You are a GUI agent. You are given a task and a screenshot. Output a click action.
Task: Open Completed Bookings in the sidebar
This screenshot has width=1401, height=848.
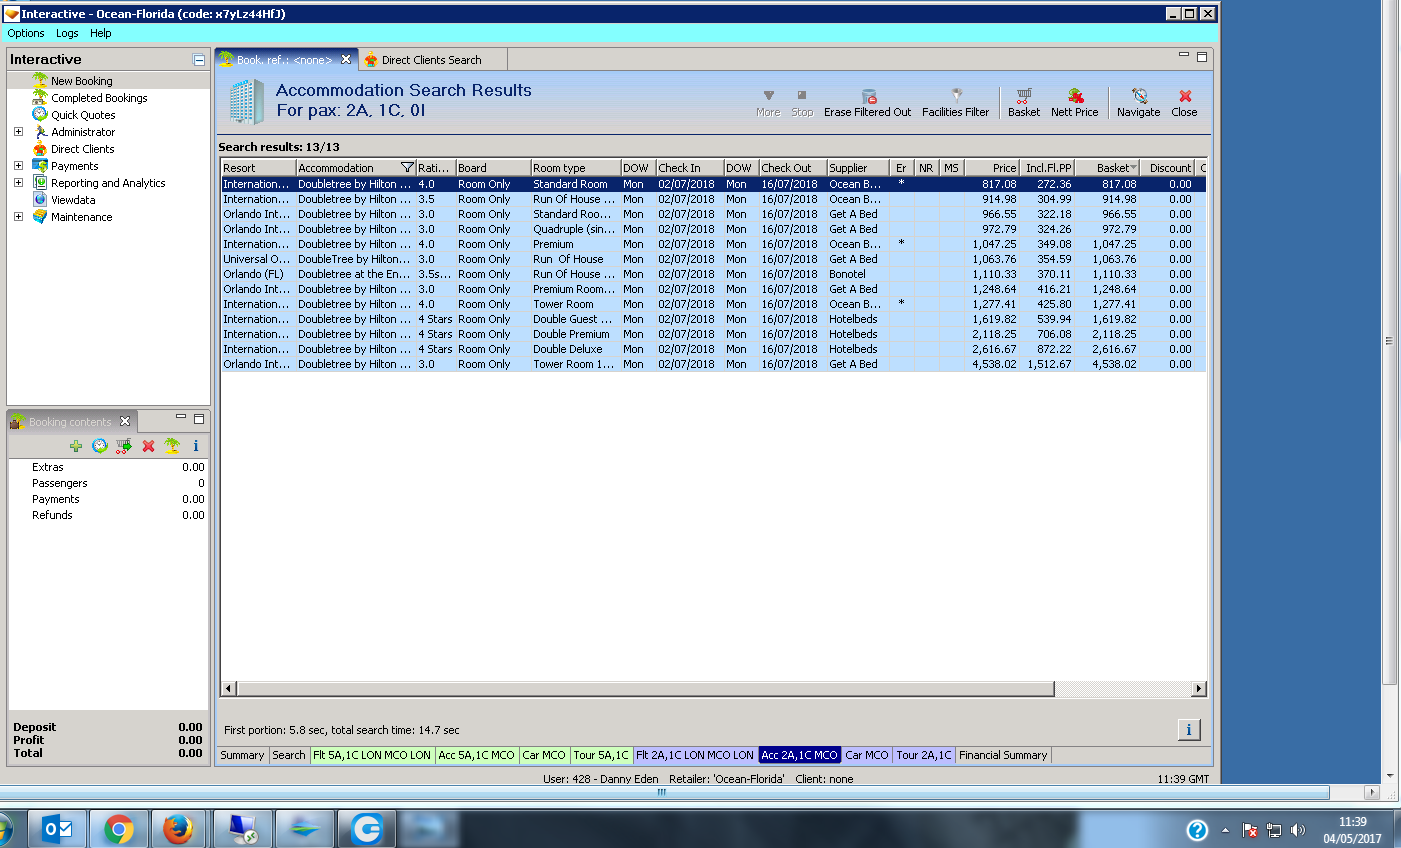(x=99, y=98)
